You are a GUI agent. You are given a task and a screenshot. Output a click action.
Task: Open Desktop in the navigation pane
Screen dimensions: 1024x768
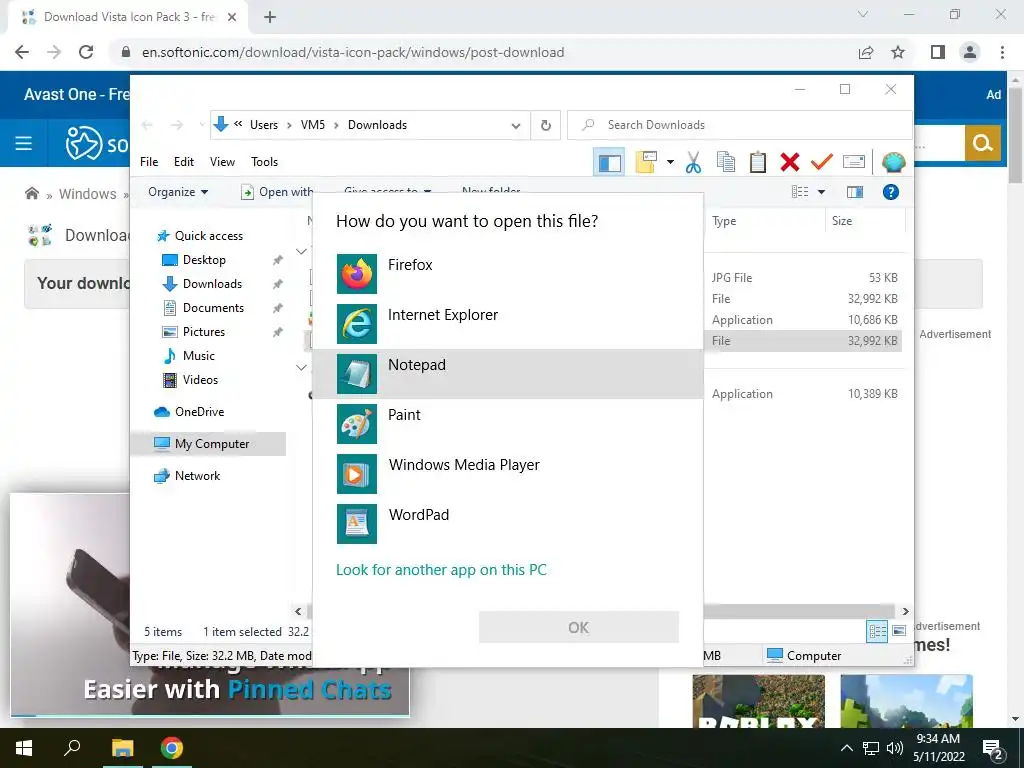pyautogui.click(x=204, y=260)
